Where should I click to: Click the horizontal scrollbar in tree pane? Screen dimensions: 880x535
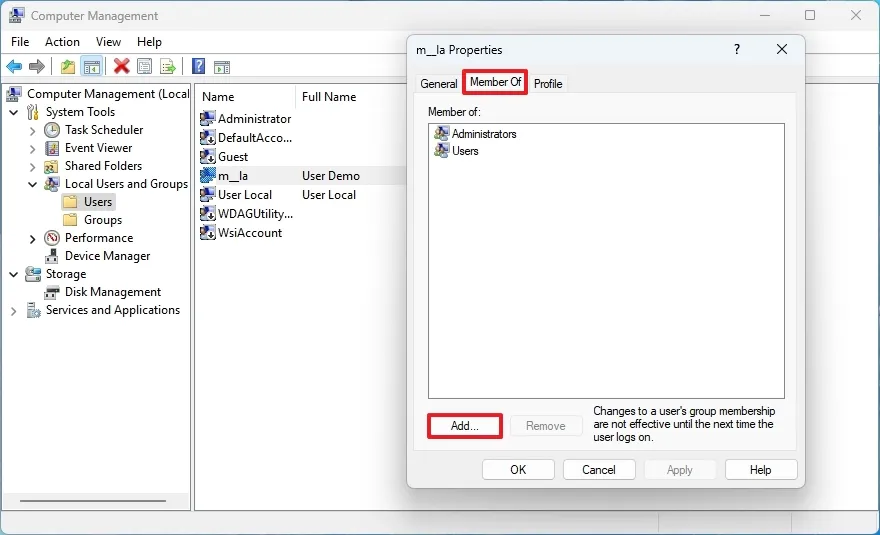[x=93, y=501]
